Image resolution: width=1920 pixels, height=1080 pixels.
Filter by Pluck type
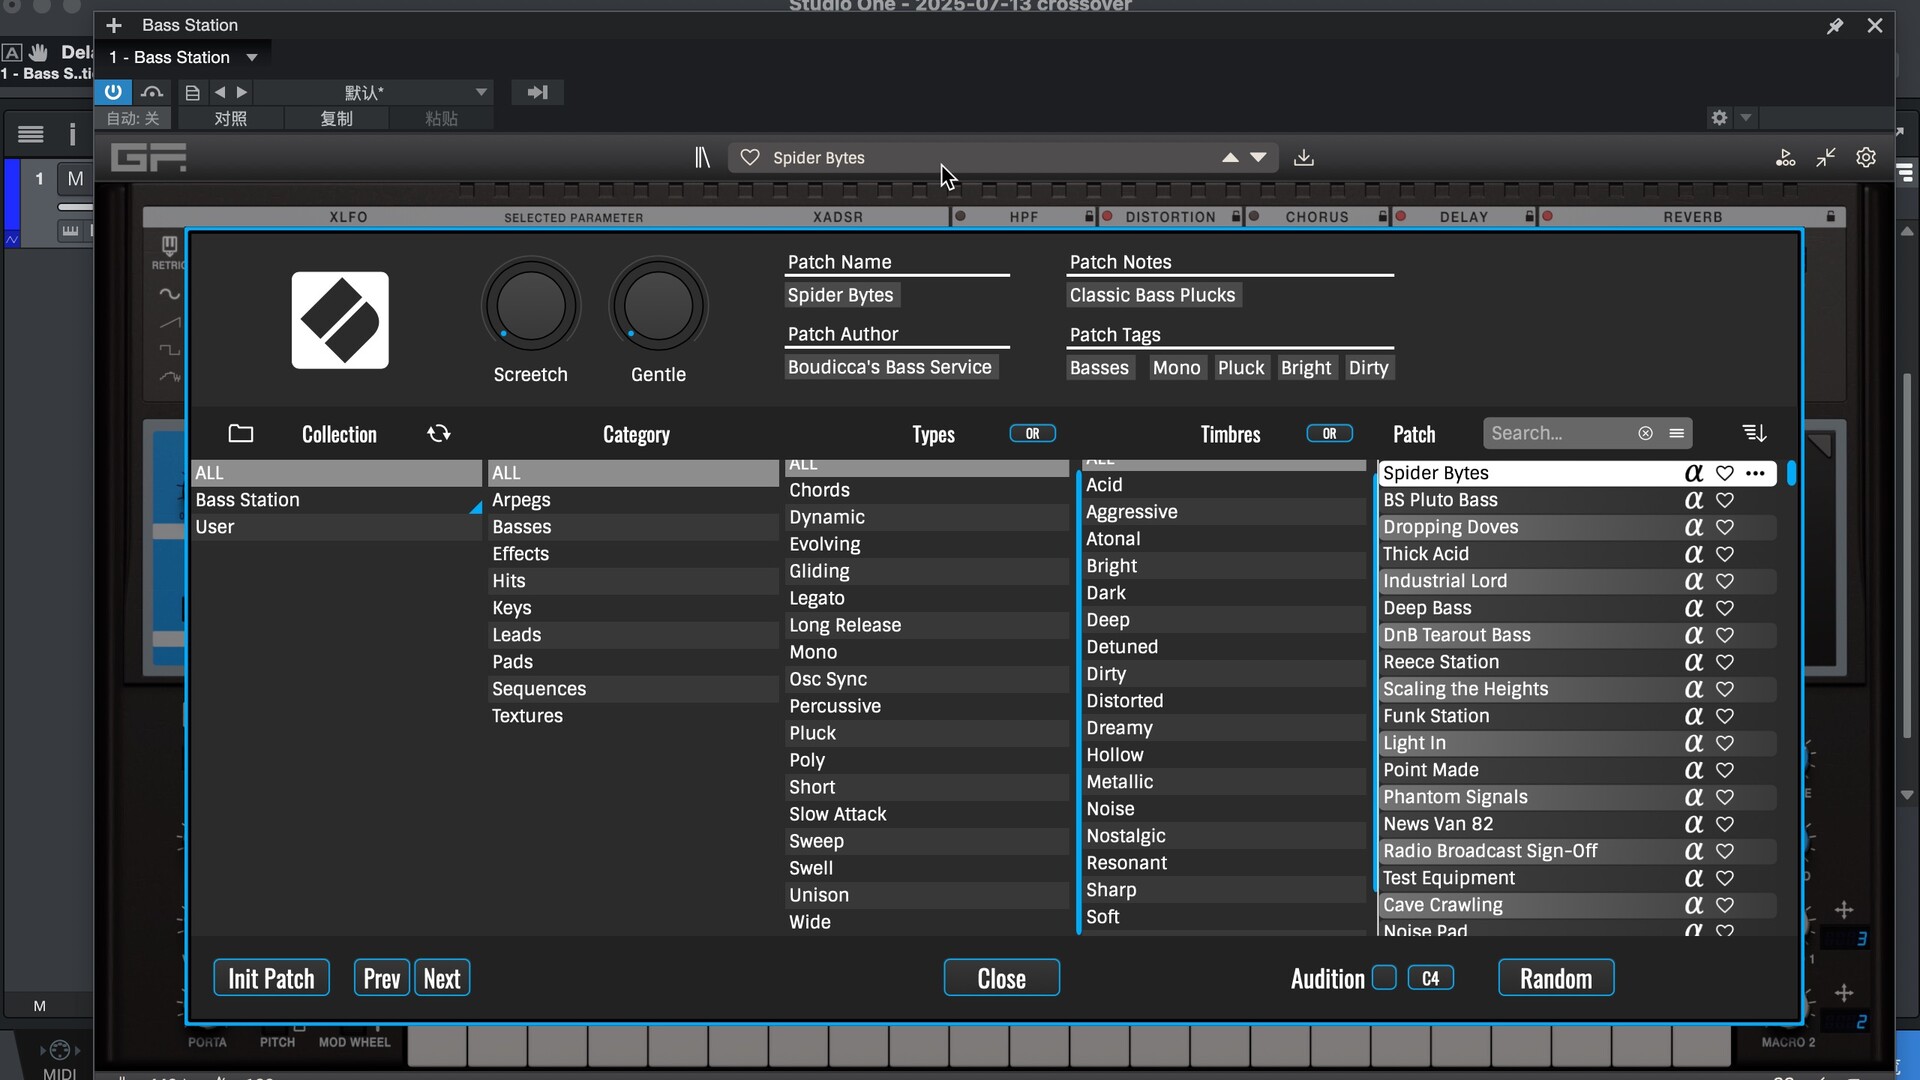tap(927, 733)
